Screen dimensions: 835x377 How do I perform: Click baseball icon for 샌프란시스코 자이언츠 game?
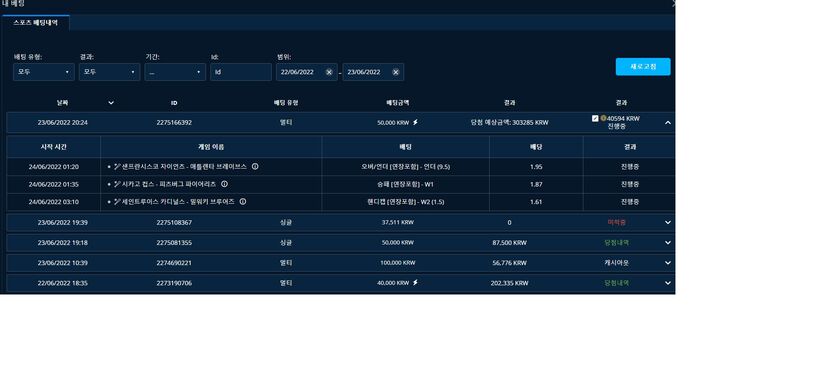coord(117,167)
